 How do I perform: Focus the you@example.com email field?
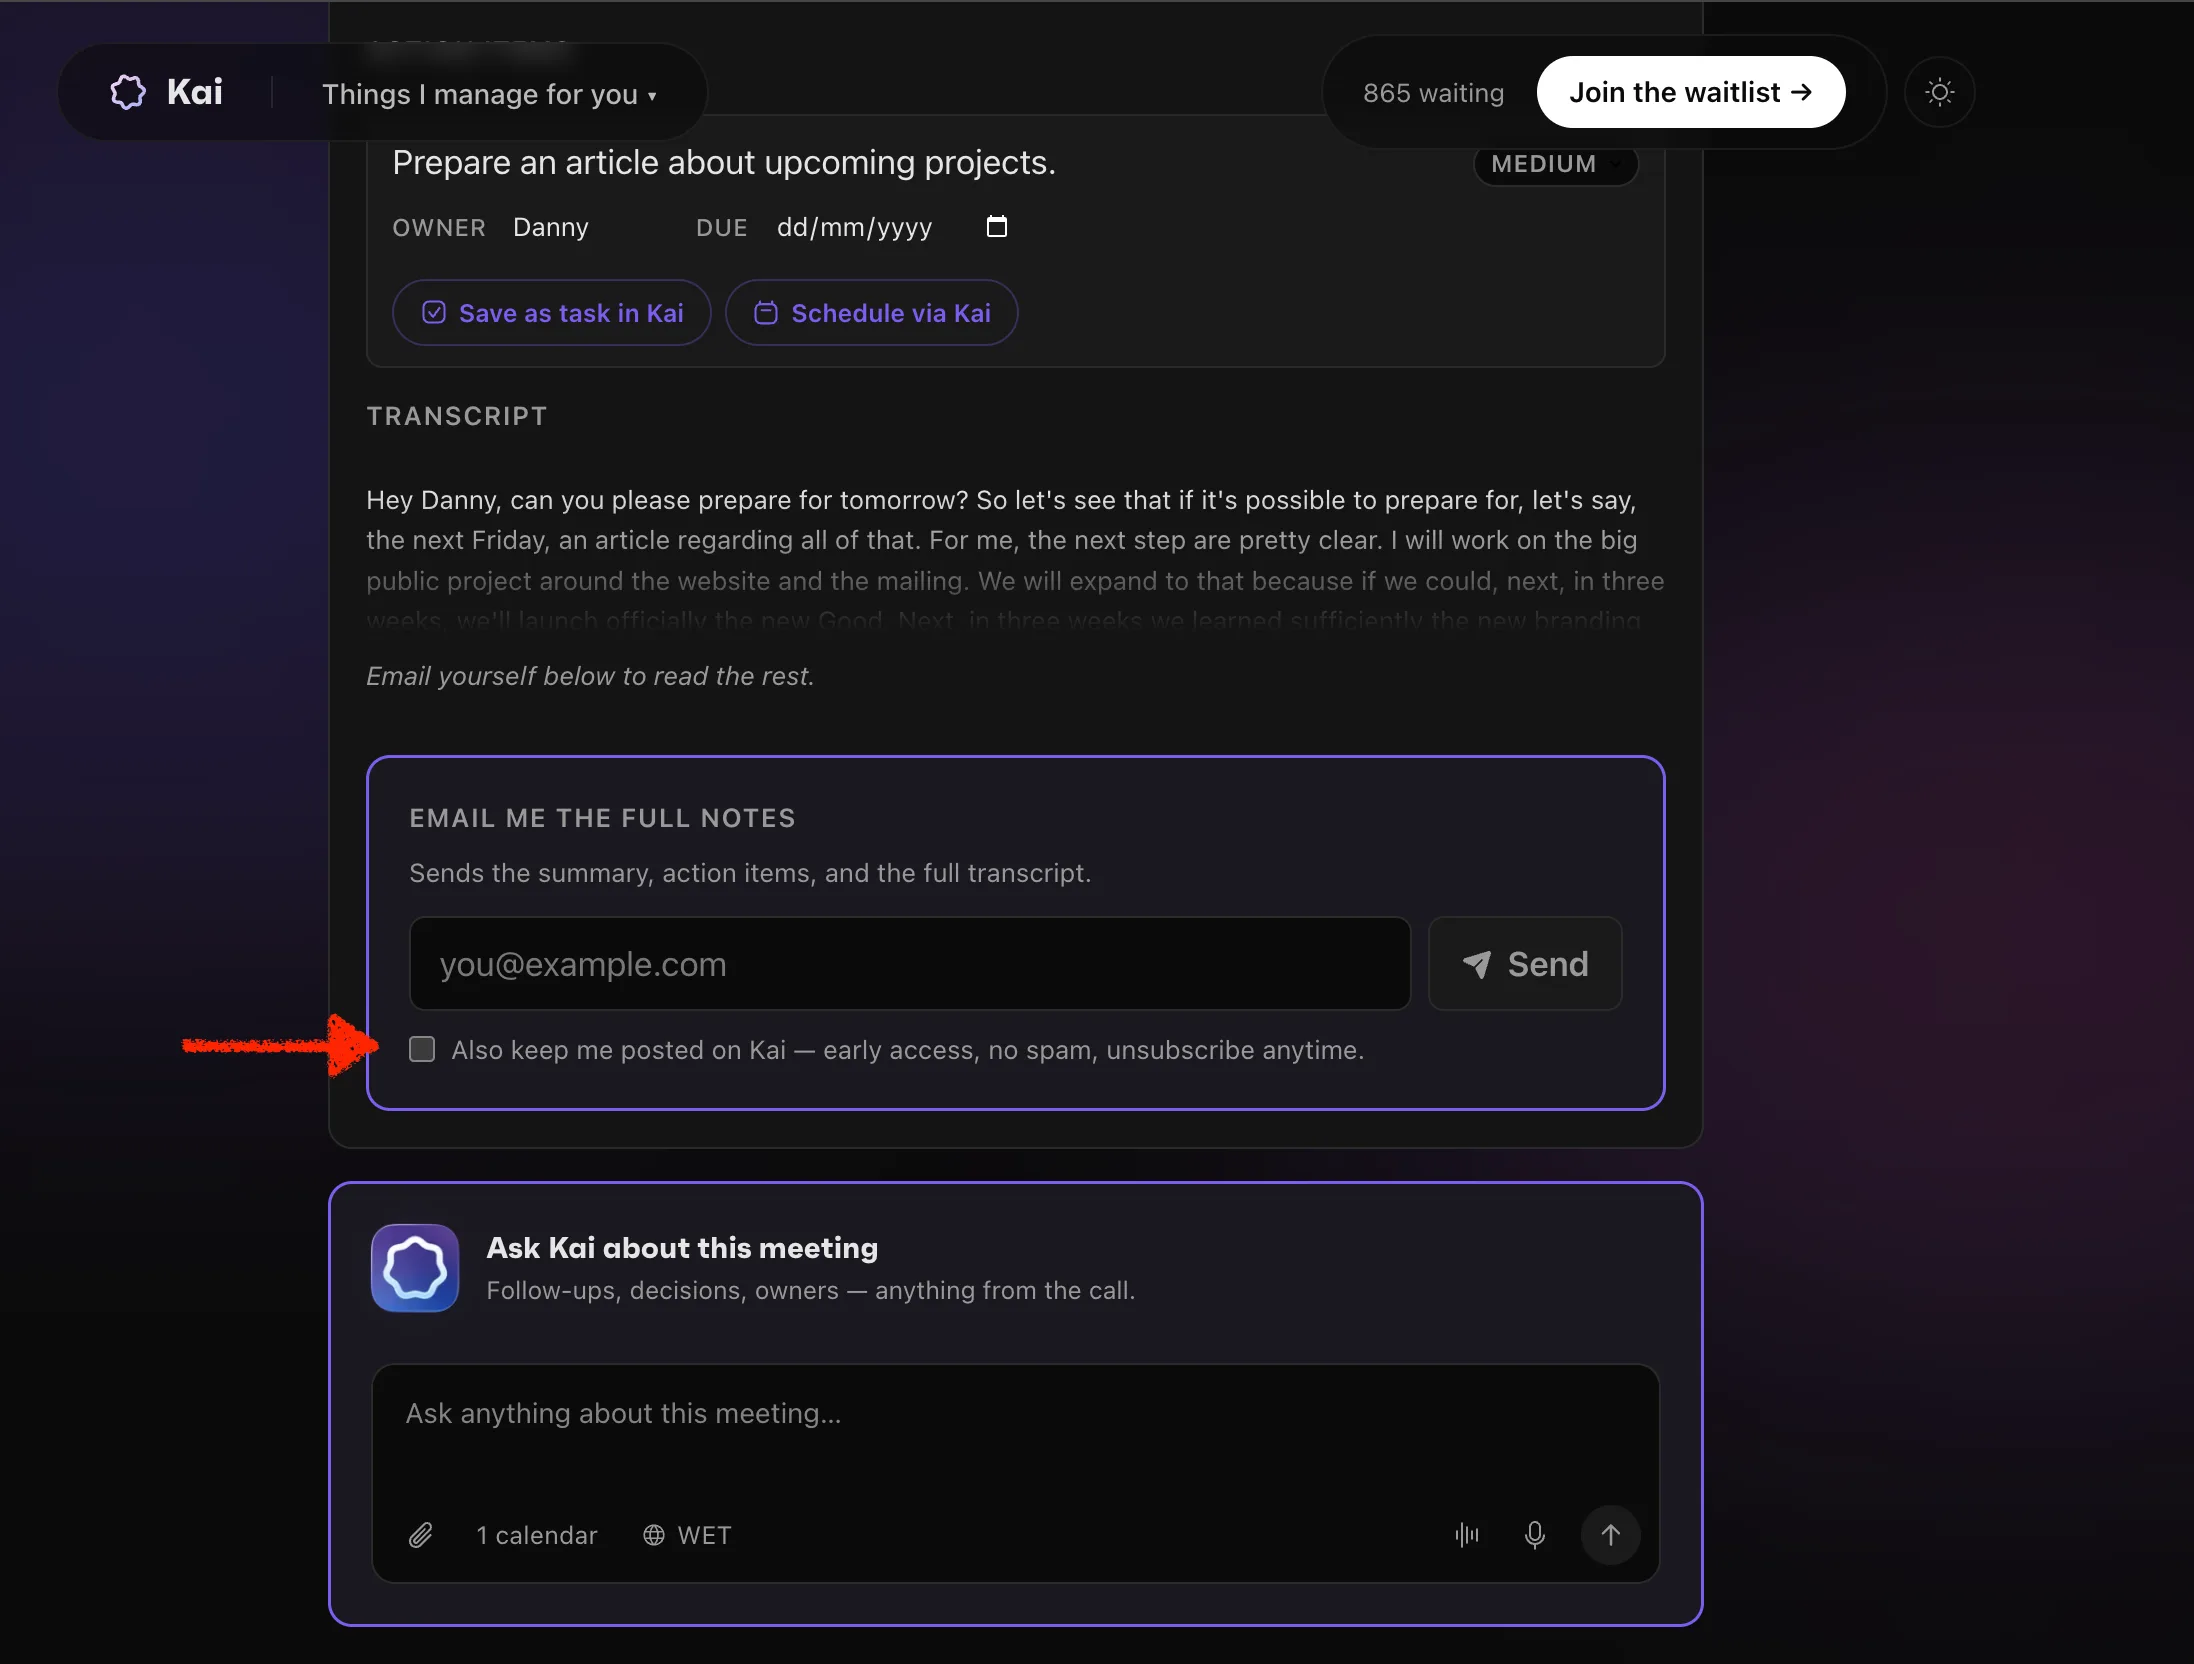pyautogui.click(x=910, y=964)
